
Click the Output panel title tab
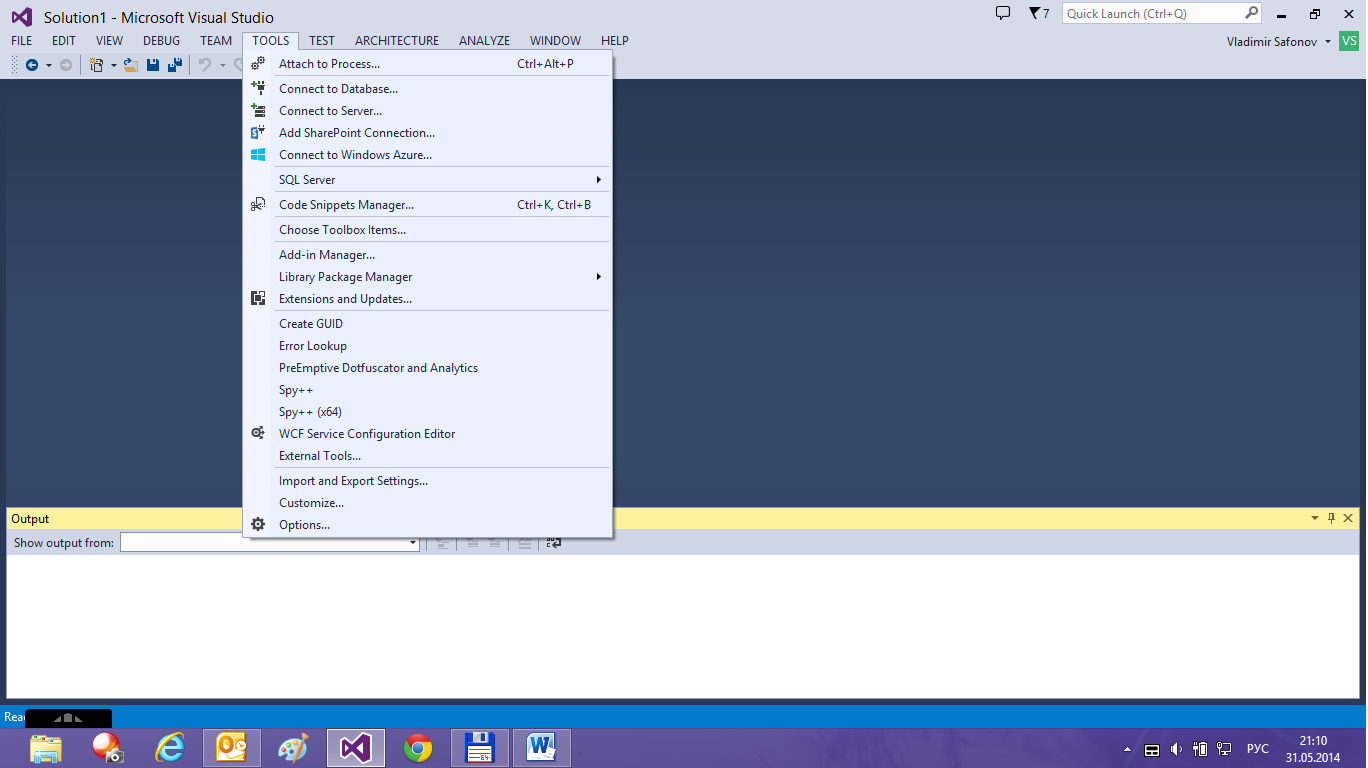[30, 518]
